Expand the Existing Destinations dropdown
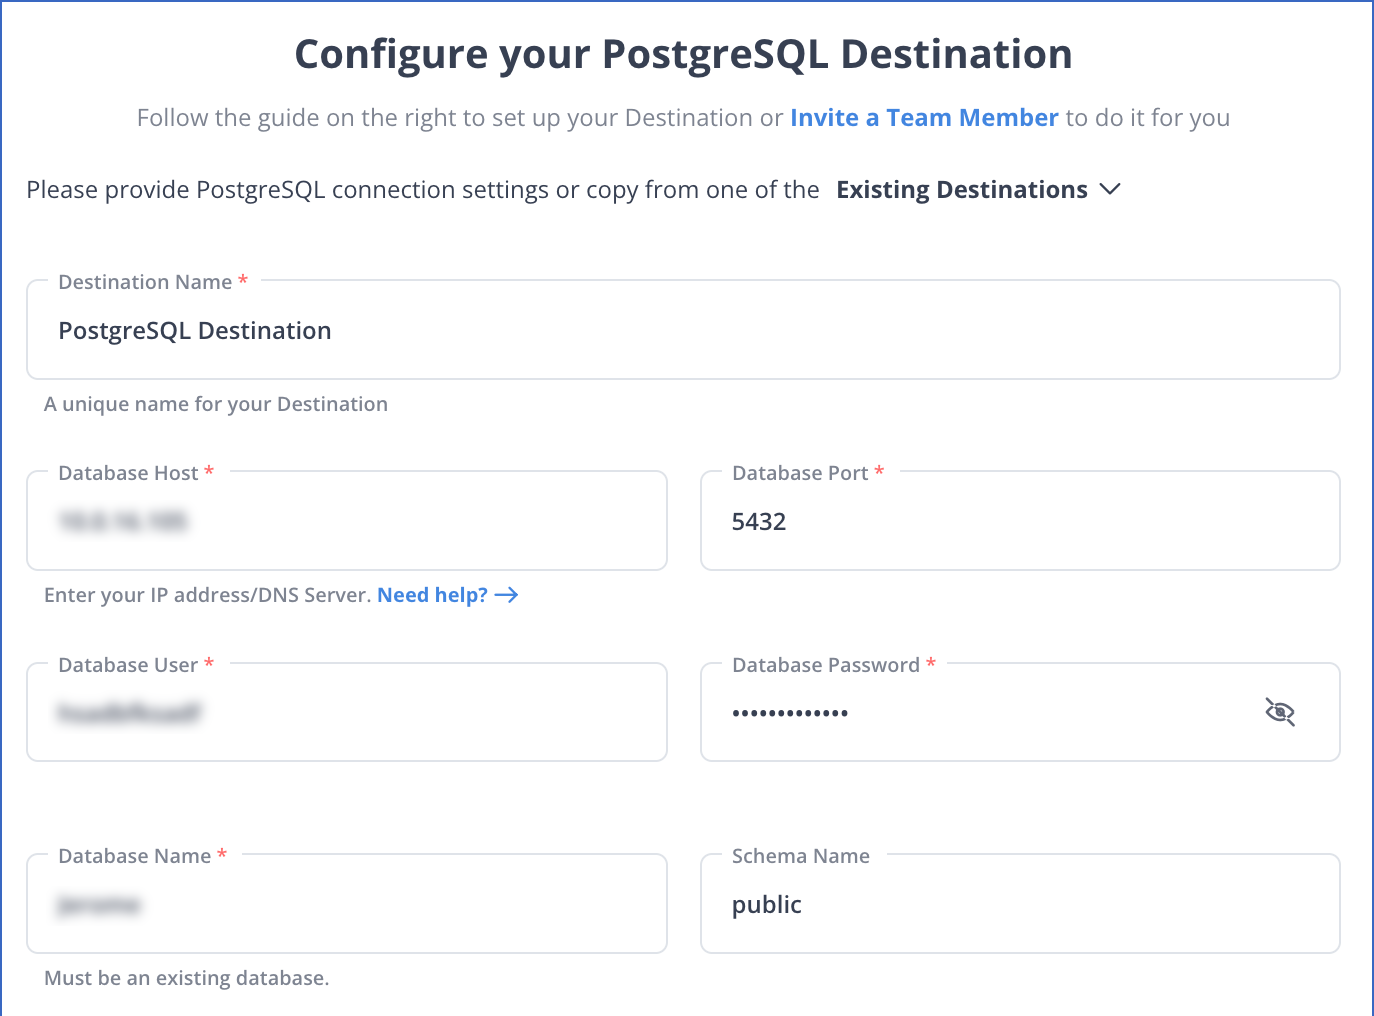Image resolution: width=1374 pixels, height=1016 pixels. pyautogui.click(x=978, y=190)
